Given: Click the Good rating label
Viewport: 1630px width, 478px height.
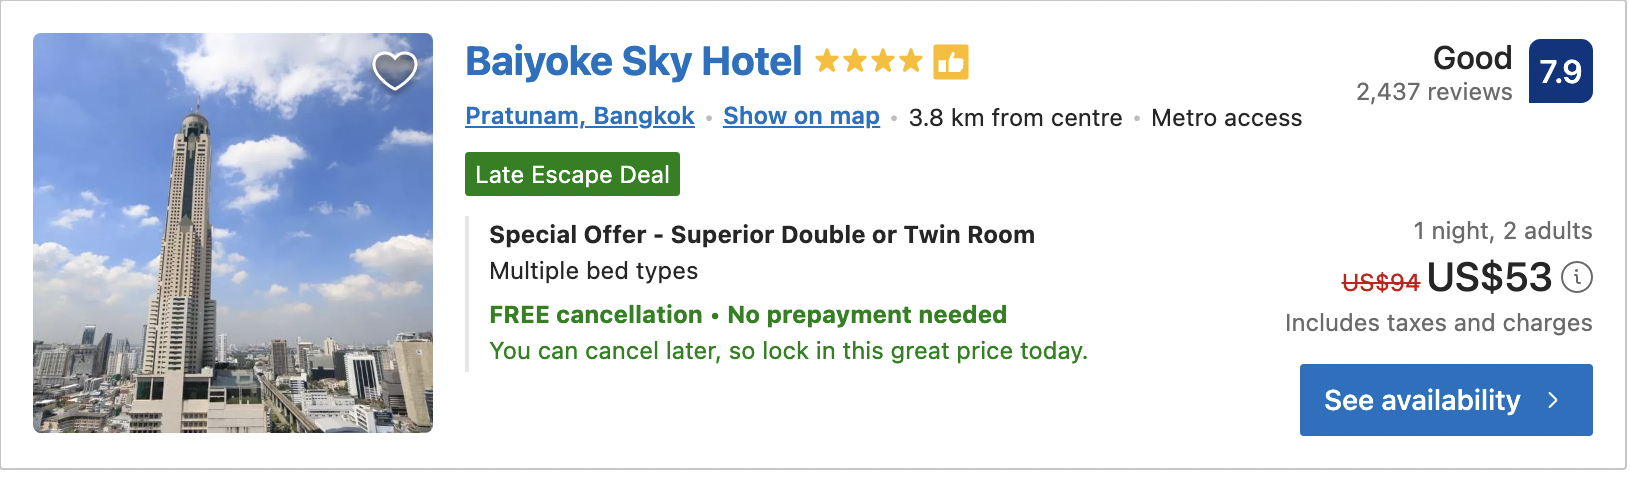Looking at the screenshot, I should (x=1472, y=58).
